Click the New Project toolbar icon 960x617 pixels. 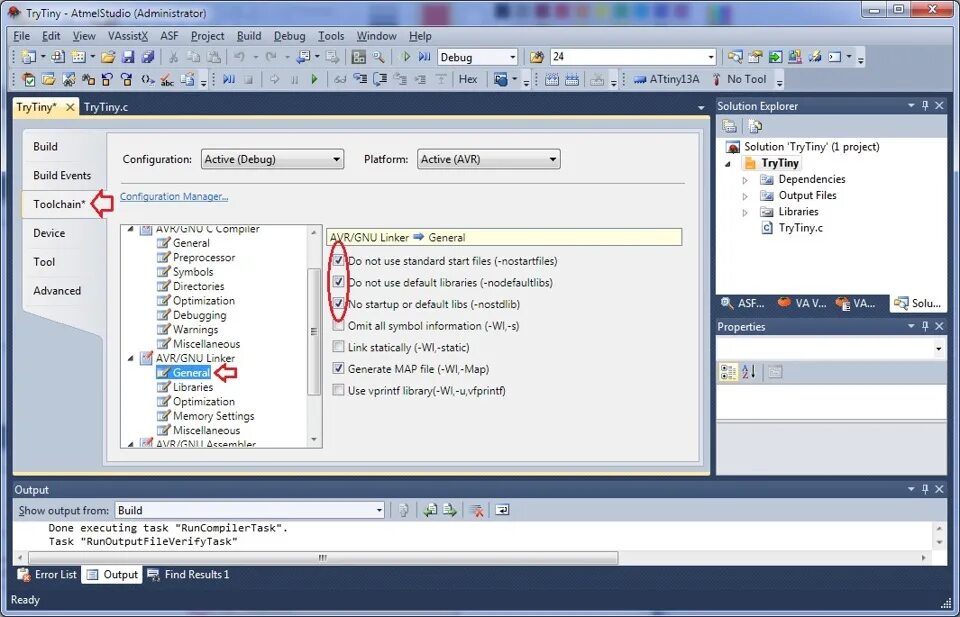(28, 57)
